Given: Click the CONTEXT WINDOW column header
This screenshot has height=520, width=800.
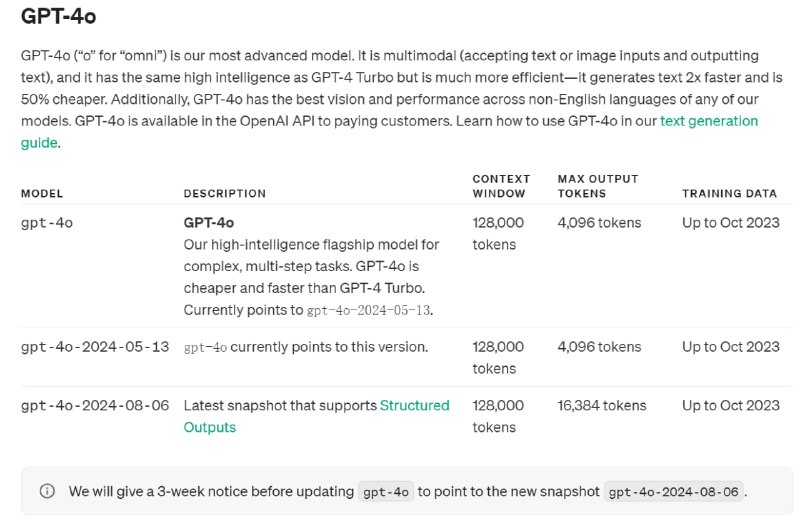Looking at the screenshot, I should [x=501, y=186].
